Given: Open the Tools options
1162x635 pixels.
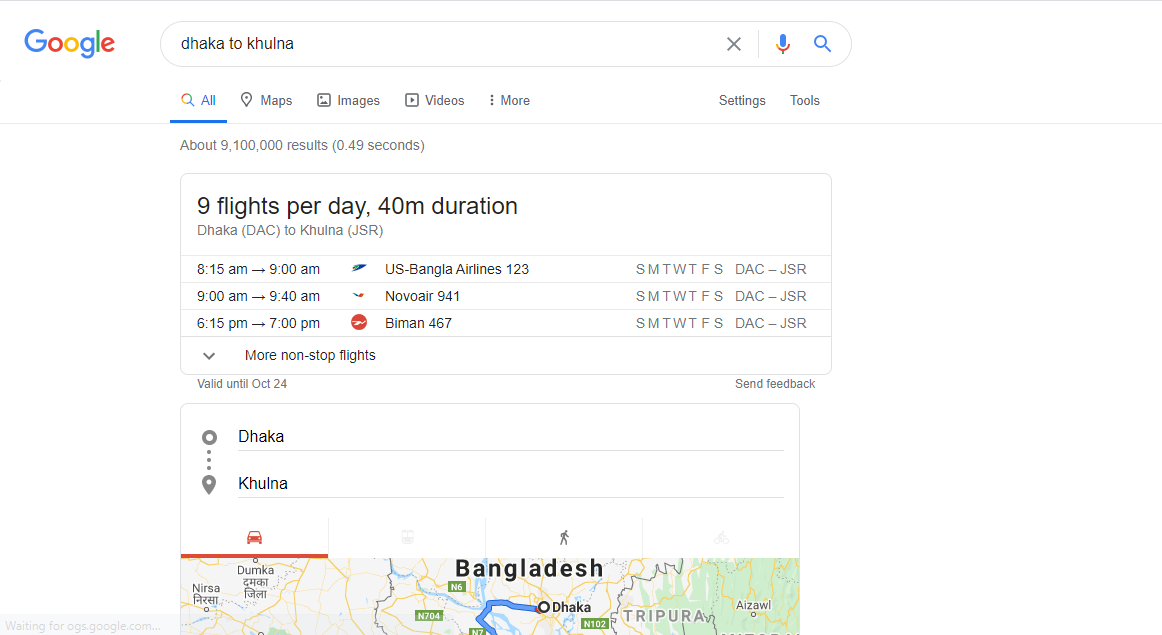Looking at the screenshot, I should (804, 100).
